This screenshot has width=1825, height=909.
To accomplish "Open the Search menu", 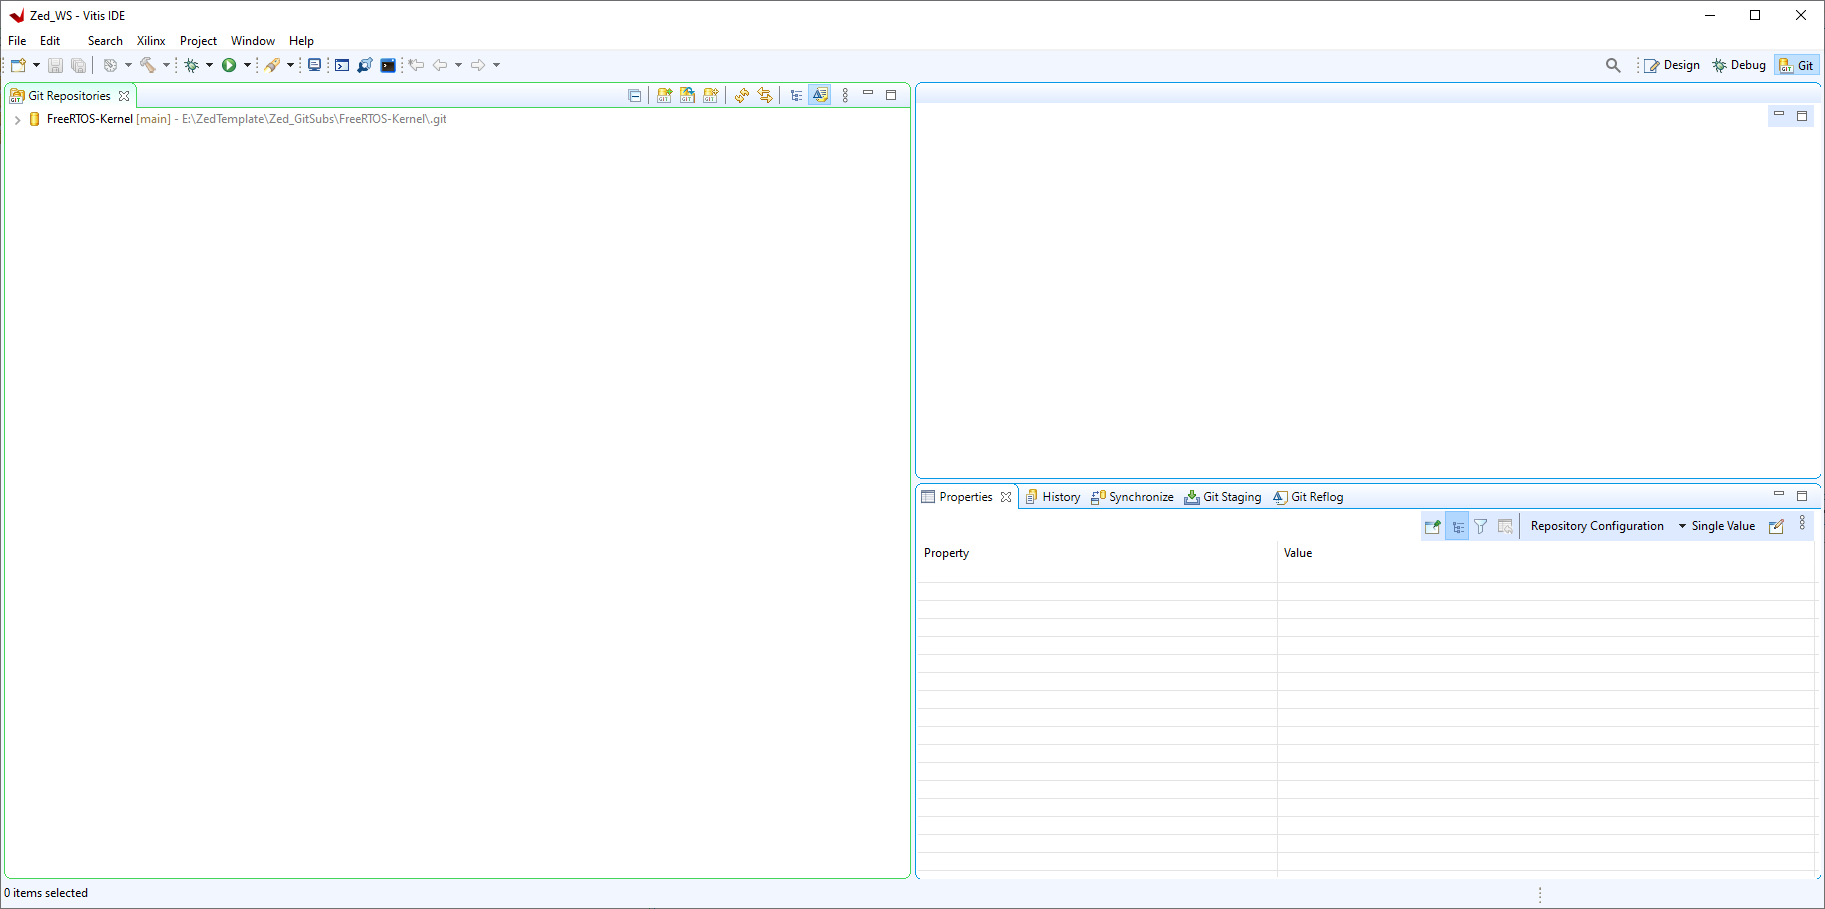I will click(105, 41).
